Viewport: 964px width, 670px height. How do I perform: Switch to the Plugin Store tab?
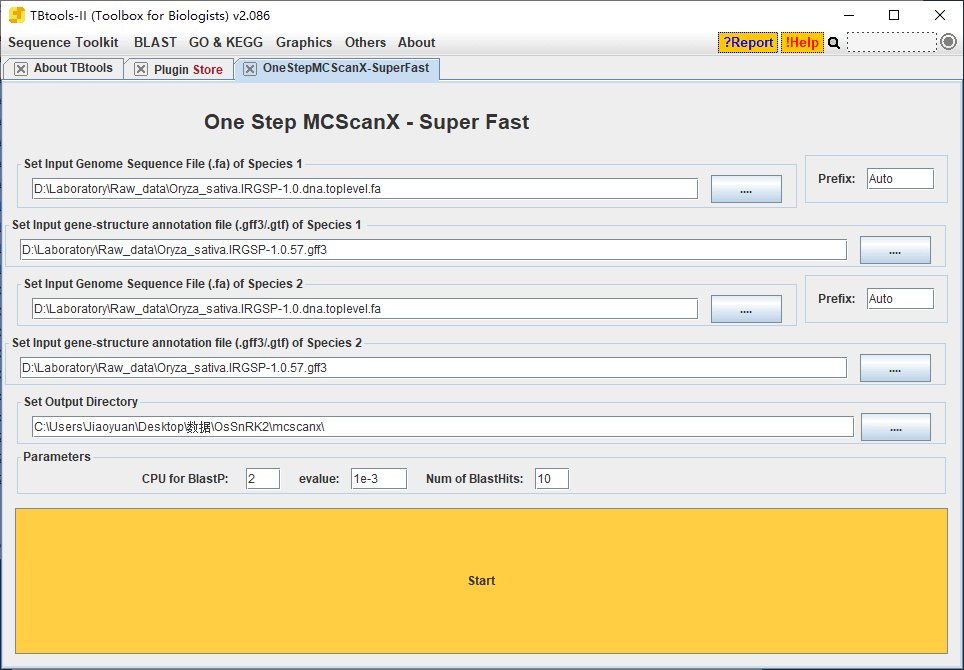point(188,69)
